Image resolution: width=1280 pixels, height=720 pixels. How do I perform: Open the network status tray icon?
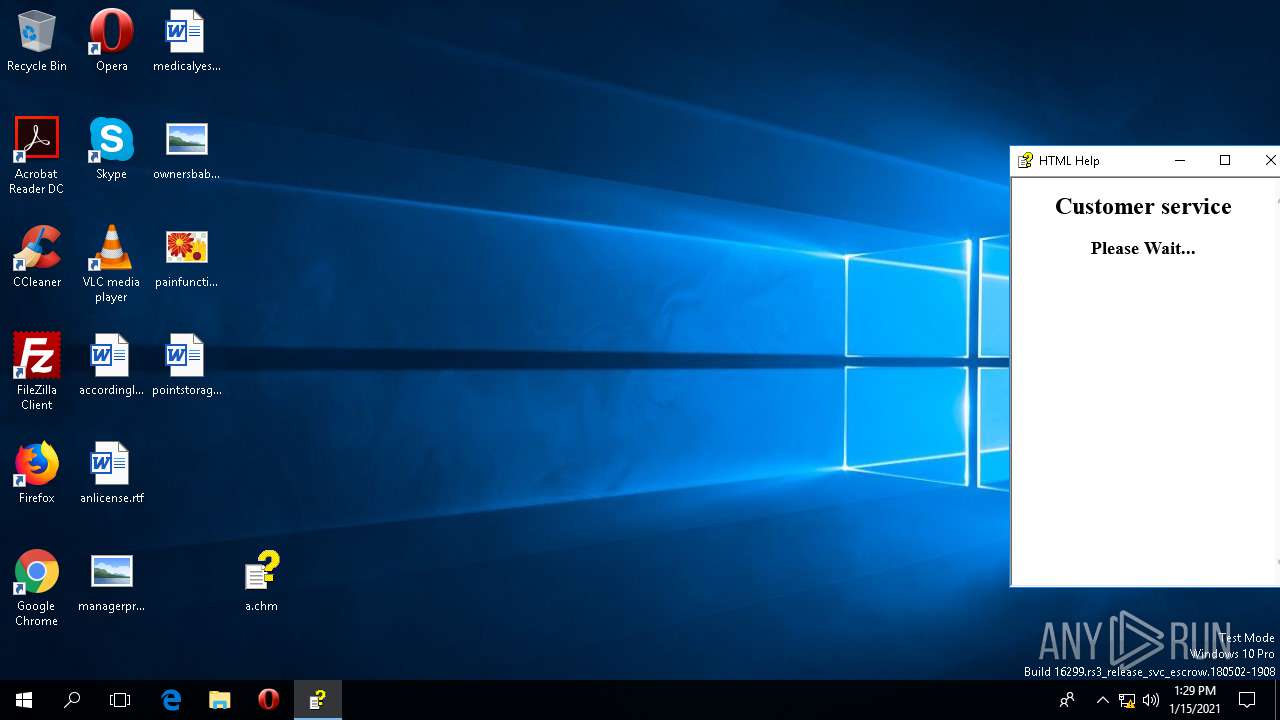[1127, 700]
